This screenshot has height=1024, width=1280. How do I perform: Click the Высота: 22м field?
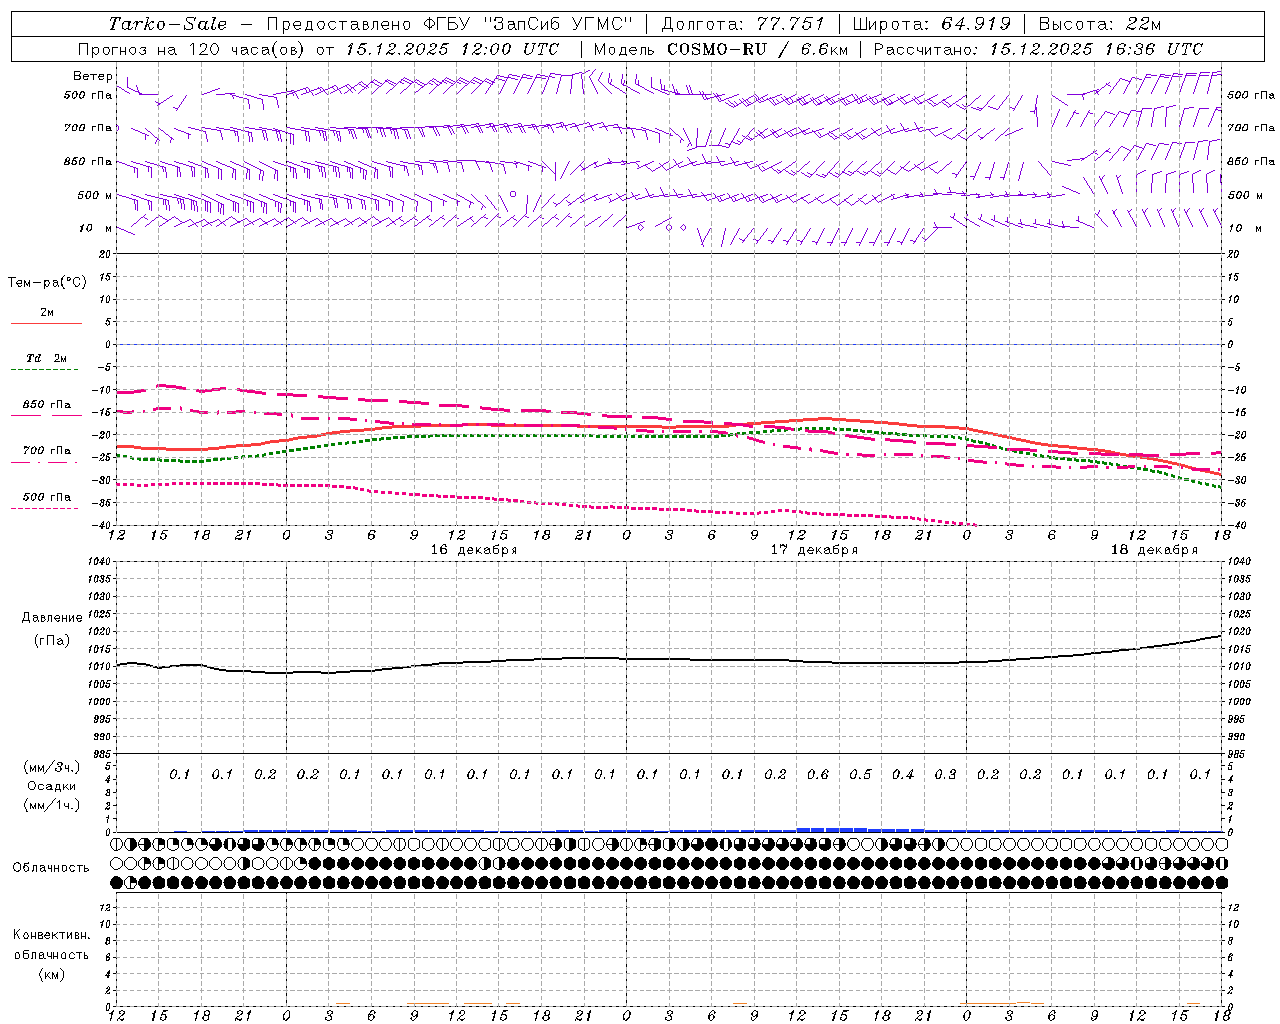tap(1100, 24)
